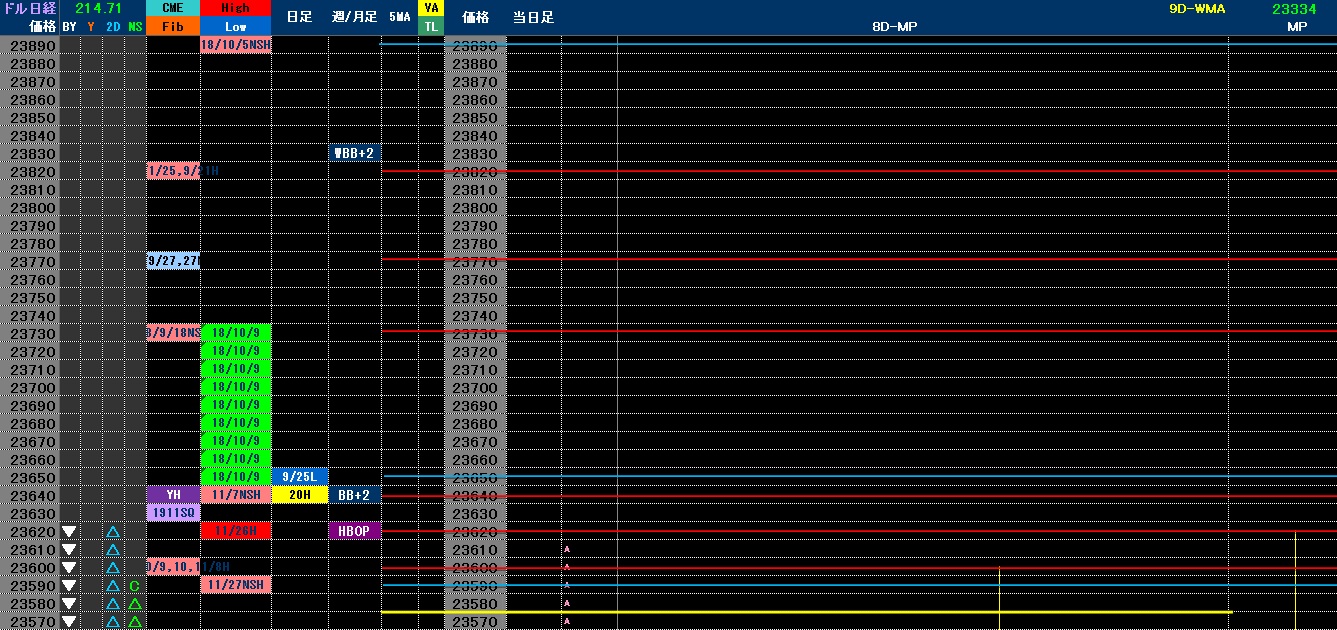Click the orange Fib header cell
Viewport: 1337px width, 630px height.
173,26
